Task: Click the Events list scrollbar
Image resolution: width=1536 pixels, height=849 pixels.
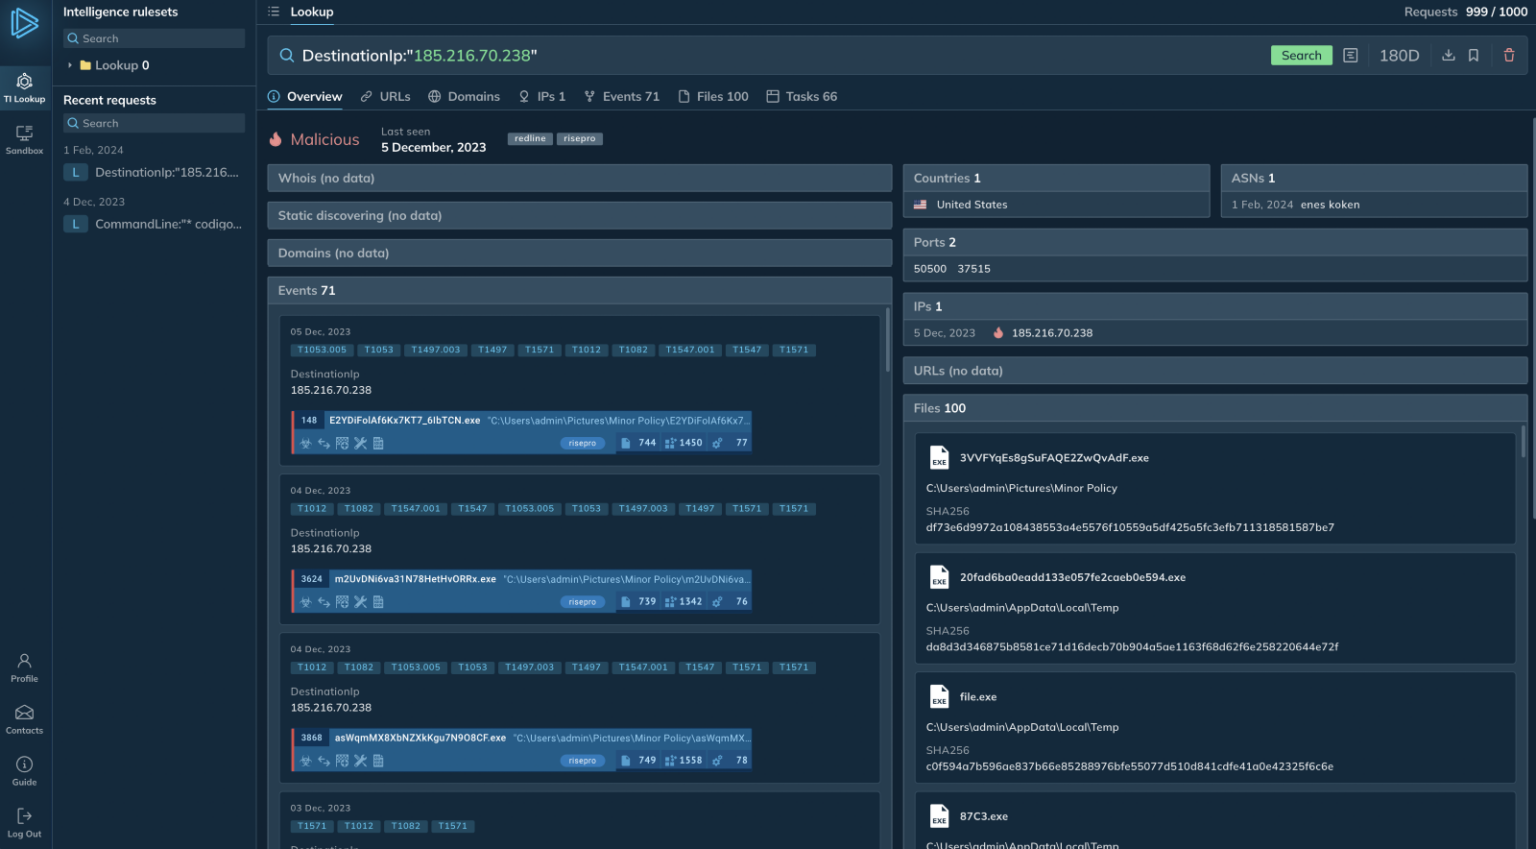Action: (x=886, y=340)
